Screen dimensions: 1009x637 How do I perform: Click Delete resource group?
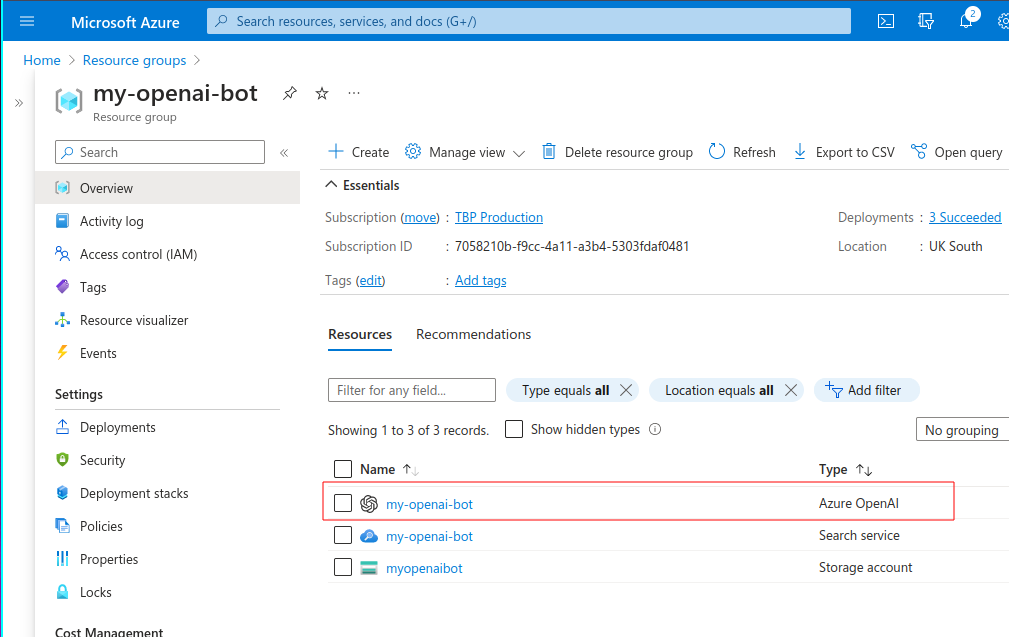pos(618,152)
